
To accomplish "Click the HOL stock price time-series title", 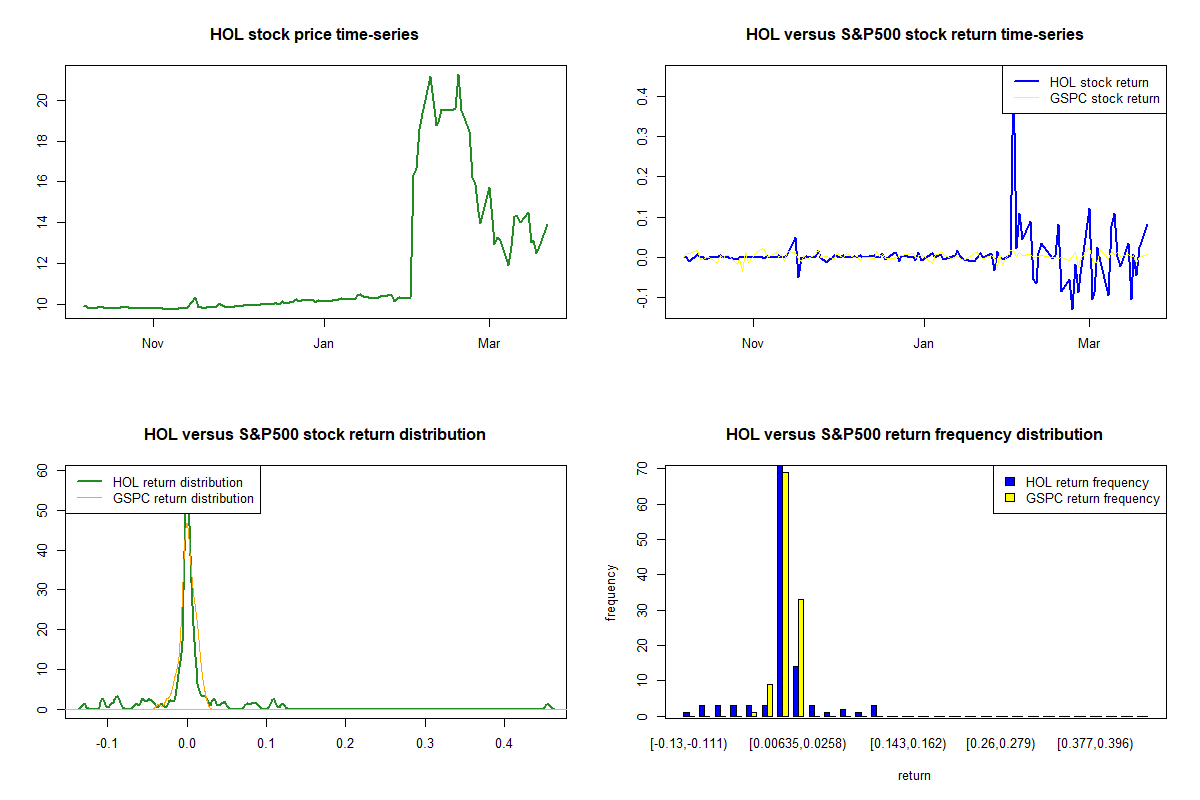I will tap(314, 35).
